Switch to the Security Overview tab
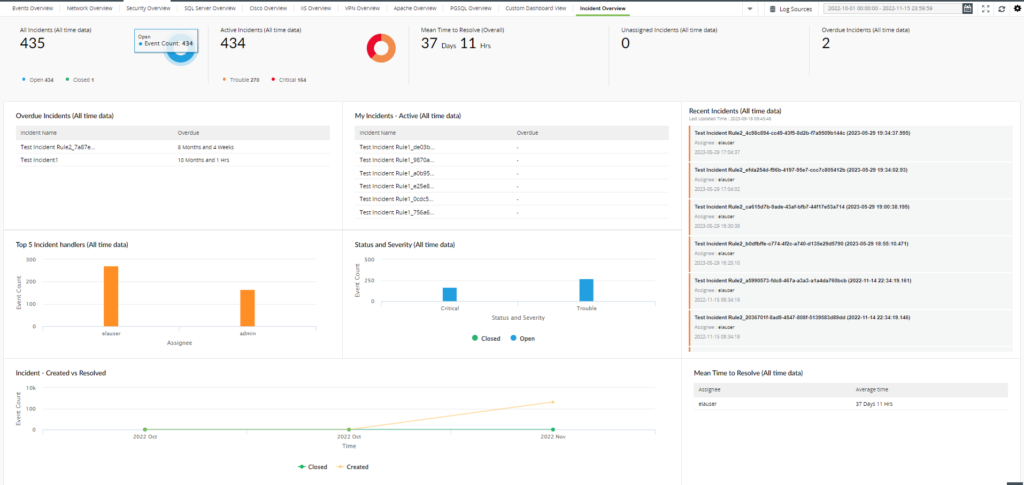This screenshot has width=1024, height=485. [148, 7]
